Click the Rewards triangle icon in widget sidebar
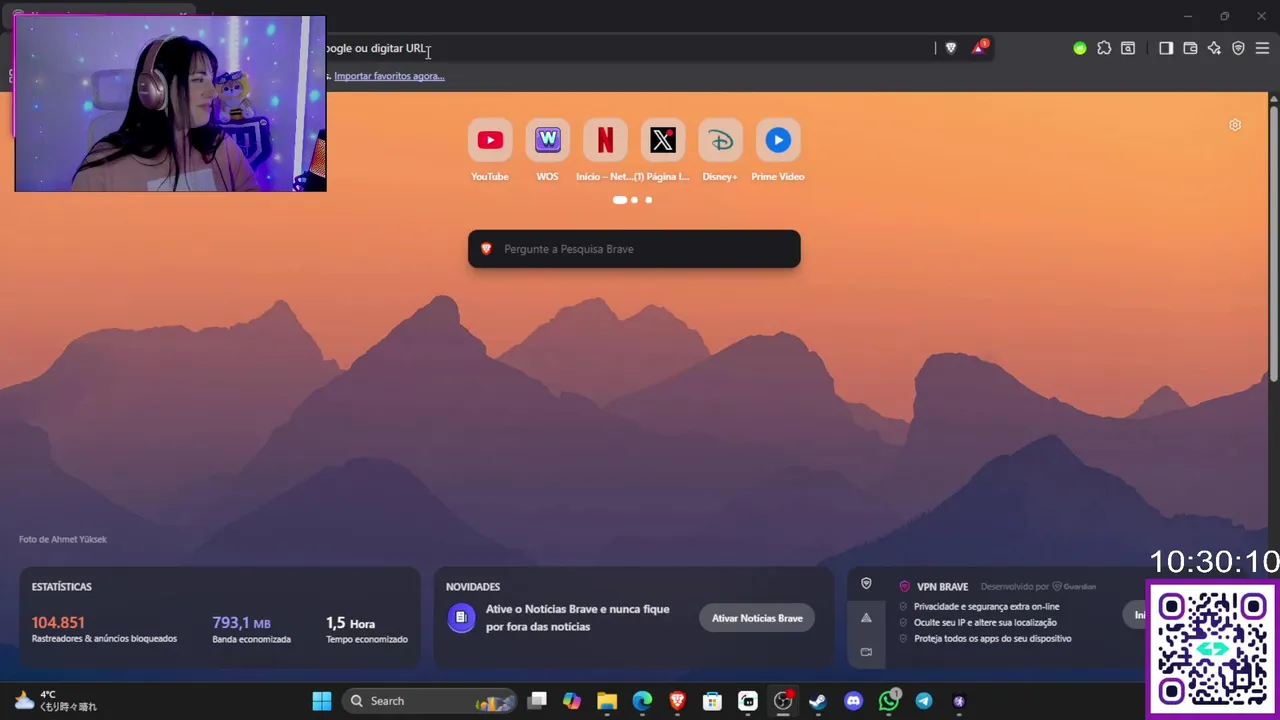The height and width of the screenshot is (720, 1280). pos(866,618)
